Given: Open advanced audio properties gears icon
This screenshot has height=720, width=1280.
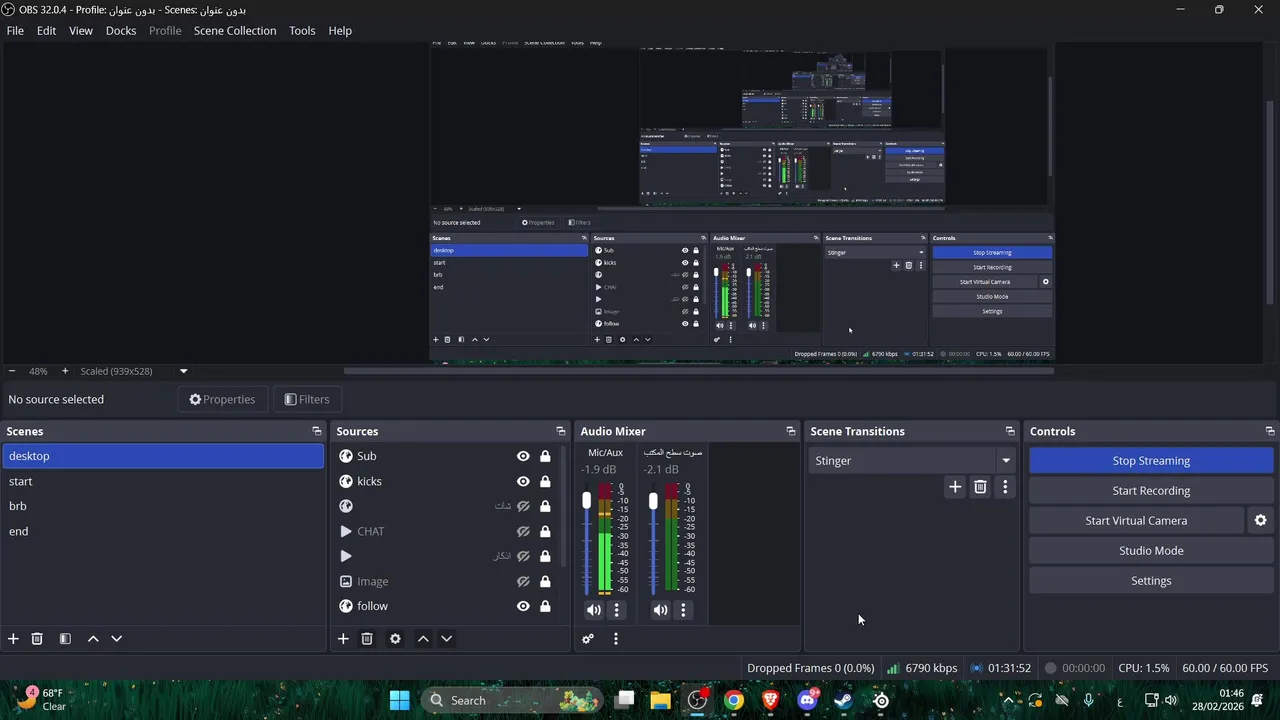Looking at the screenshot, I should coord(588,639).
